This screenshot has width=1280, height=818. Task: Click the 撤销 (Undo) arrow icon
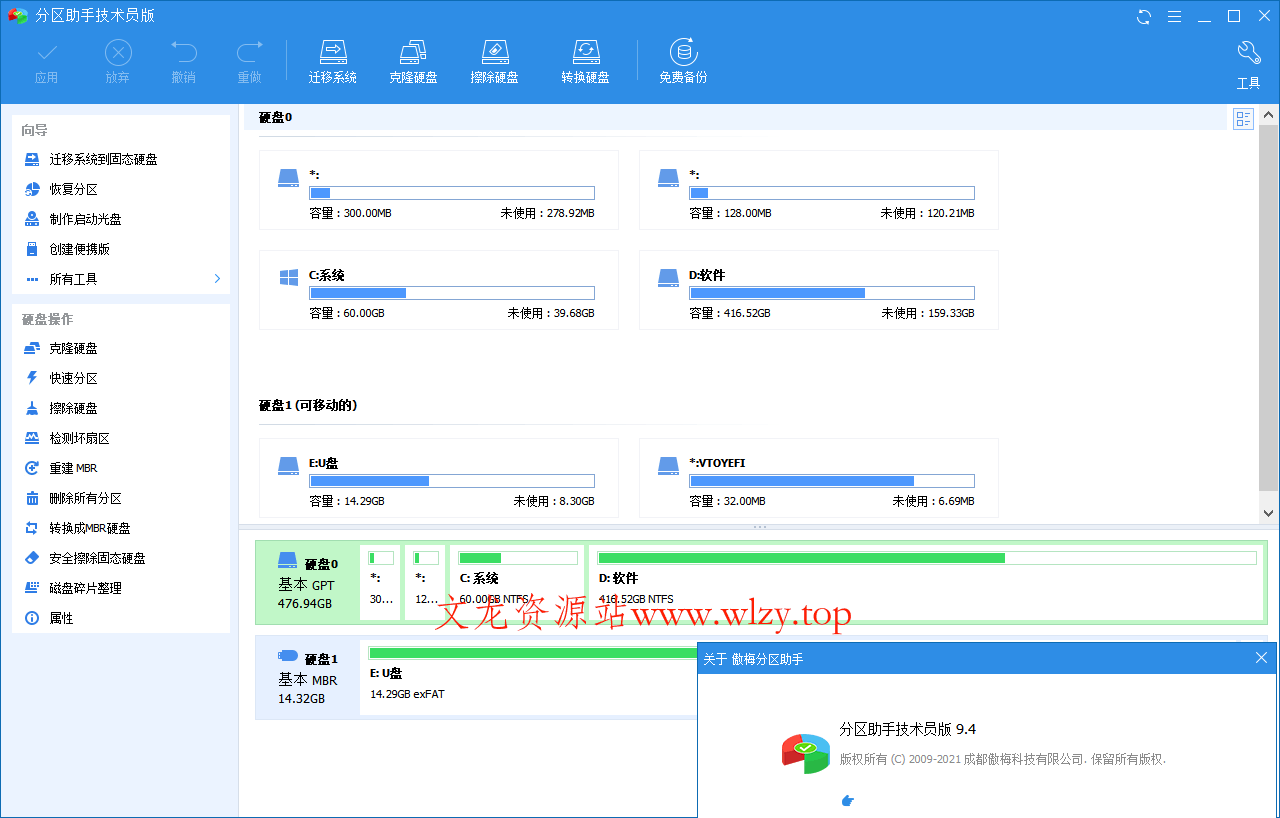point(183,58)
